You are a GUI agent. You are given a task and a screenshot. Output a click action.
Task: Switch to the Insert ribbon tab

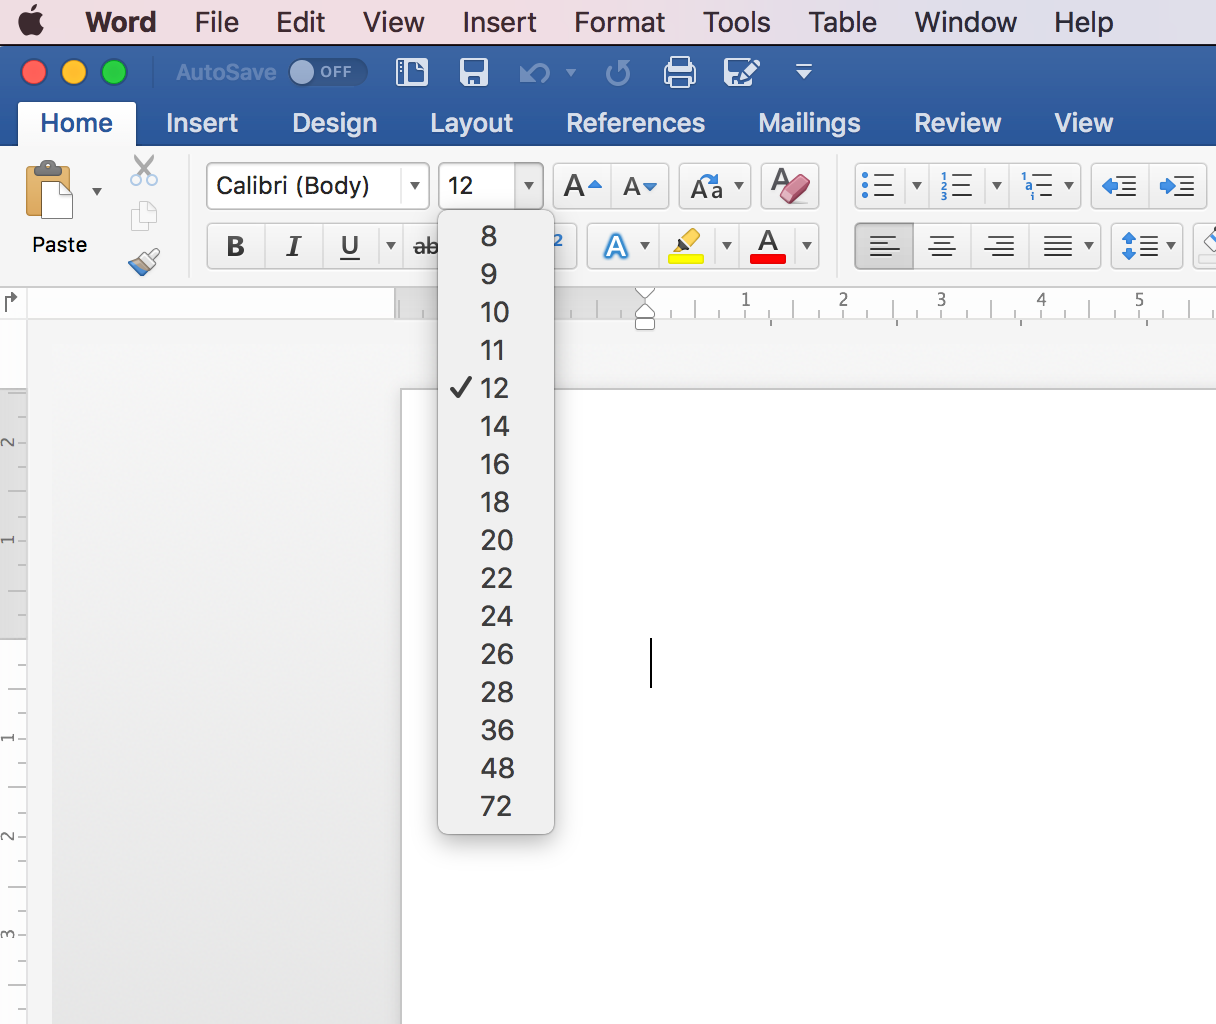202,123
